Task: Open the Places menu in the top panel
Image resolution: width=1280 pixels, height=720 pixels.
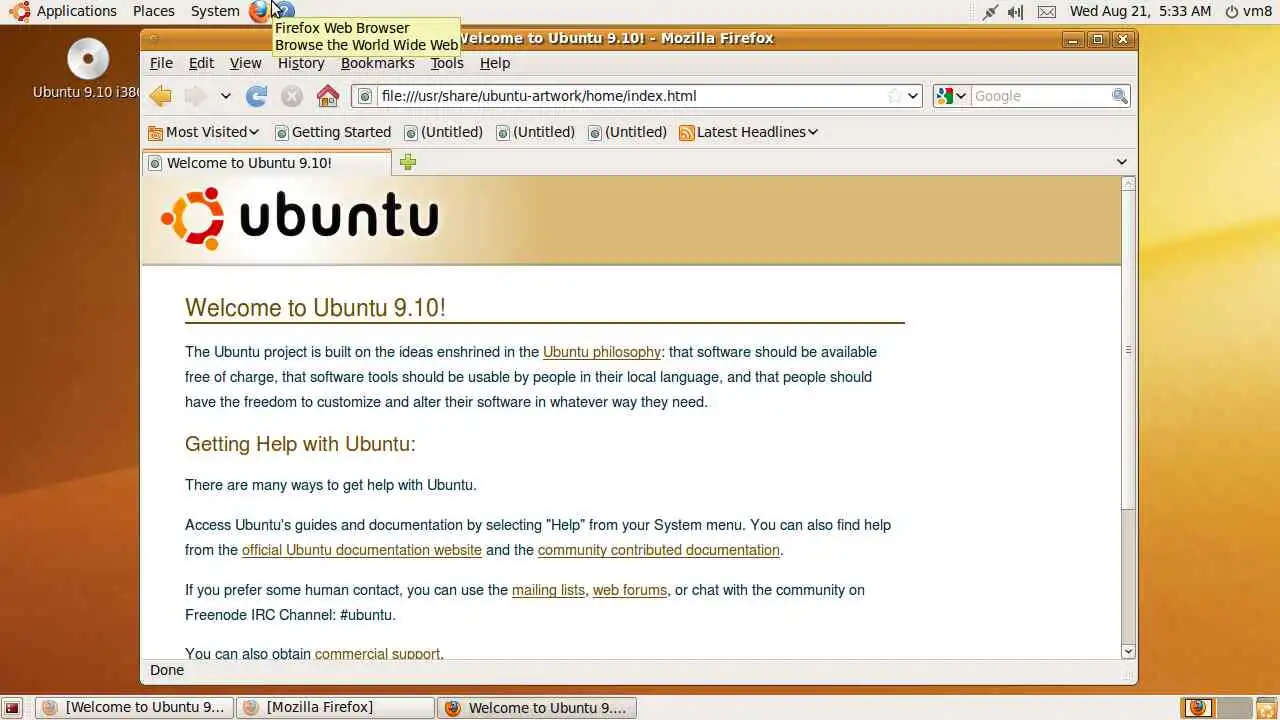Action: (154, 11)
